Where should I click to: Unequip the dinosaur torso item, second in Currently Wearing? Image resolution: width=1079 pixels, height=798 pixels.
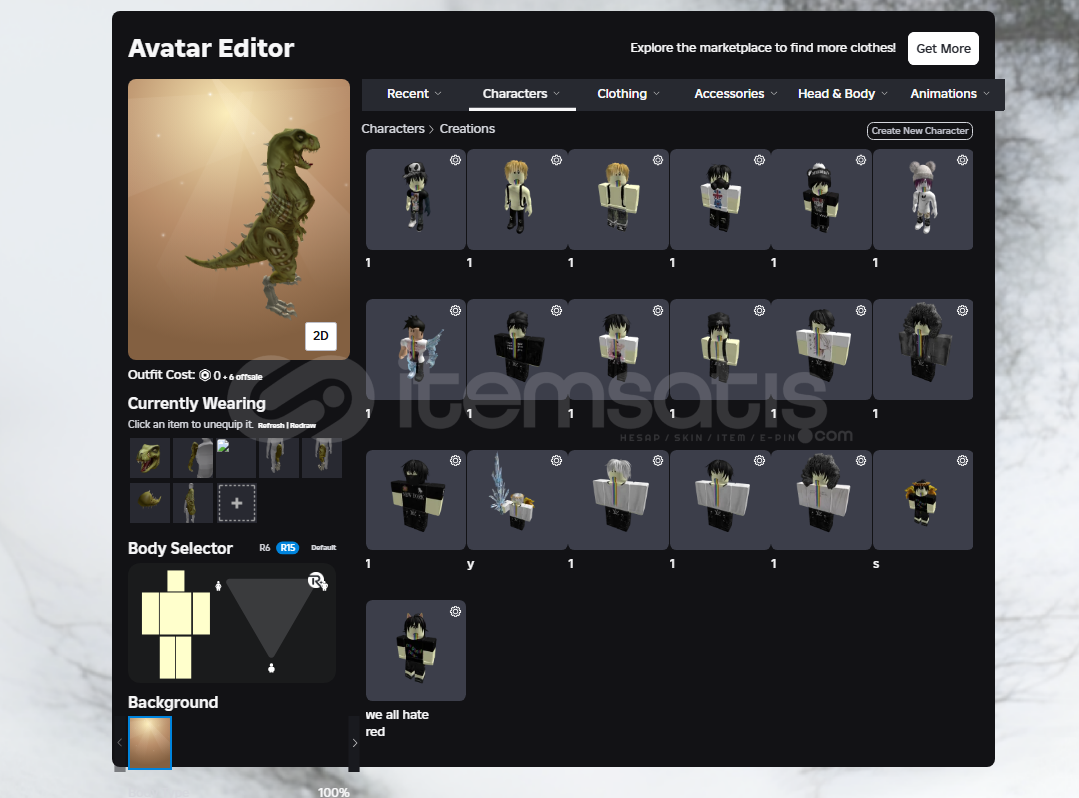point(193,457)
